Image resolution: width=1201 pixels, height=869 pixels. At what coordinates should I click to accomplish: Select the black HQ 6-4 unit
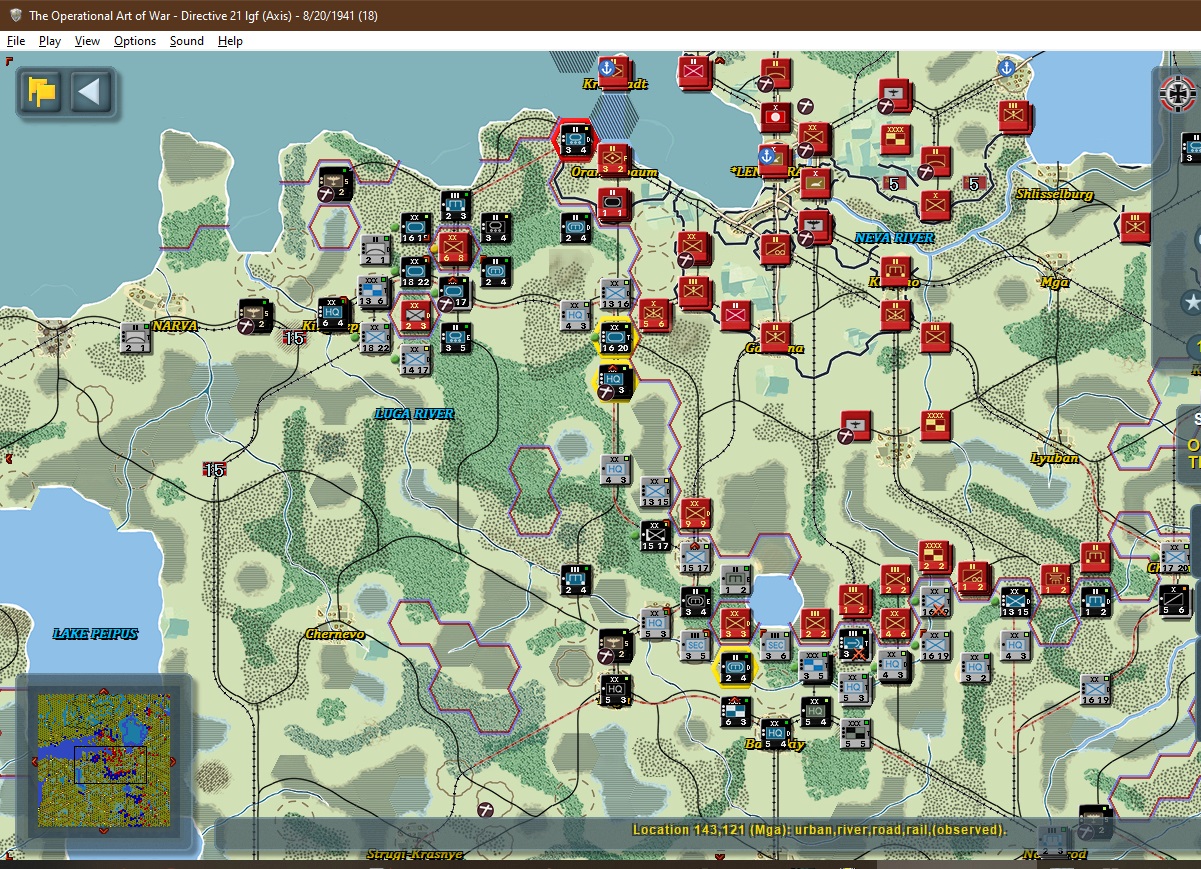pyautogui.click(x=334, y=314)
